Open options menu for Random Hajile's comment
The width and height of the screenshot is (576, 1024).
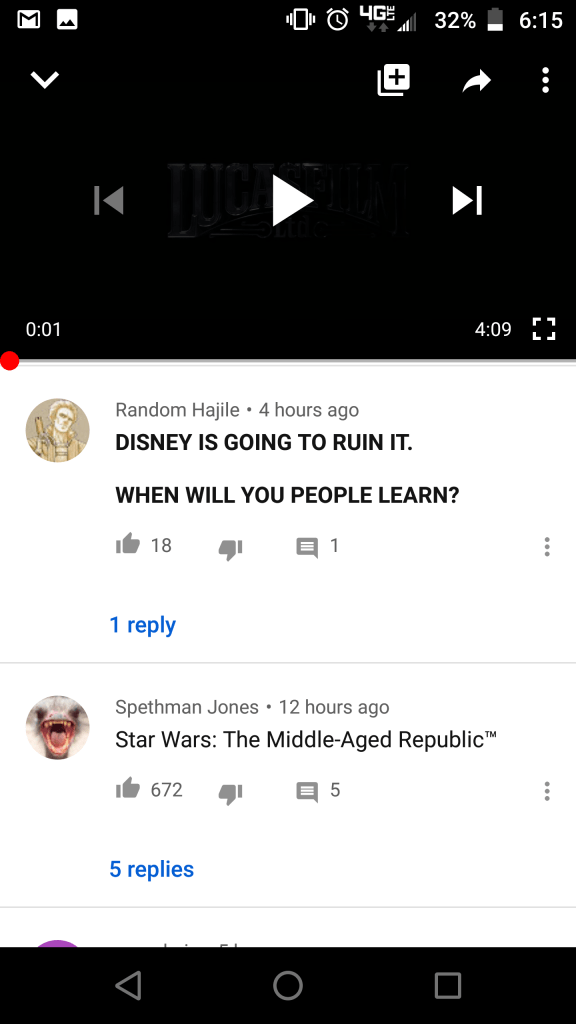point(547,547)
